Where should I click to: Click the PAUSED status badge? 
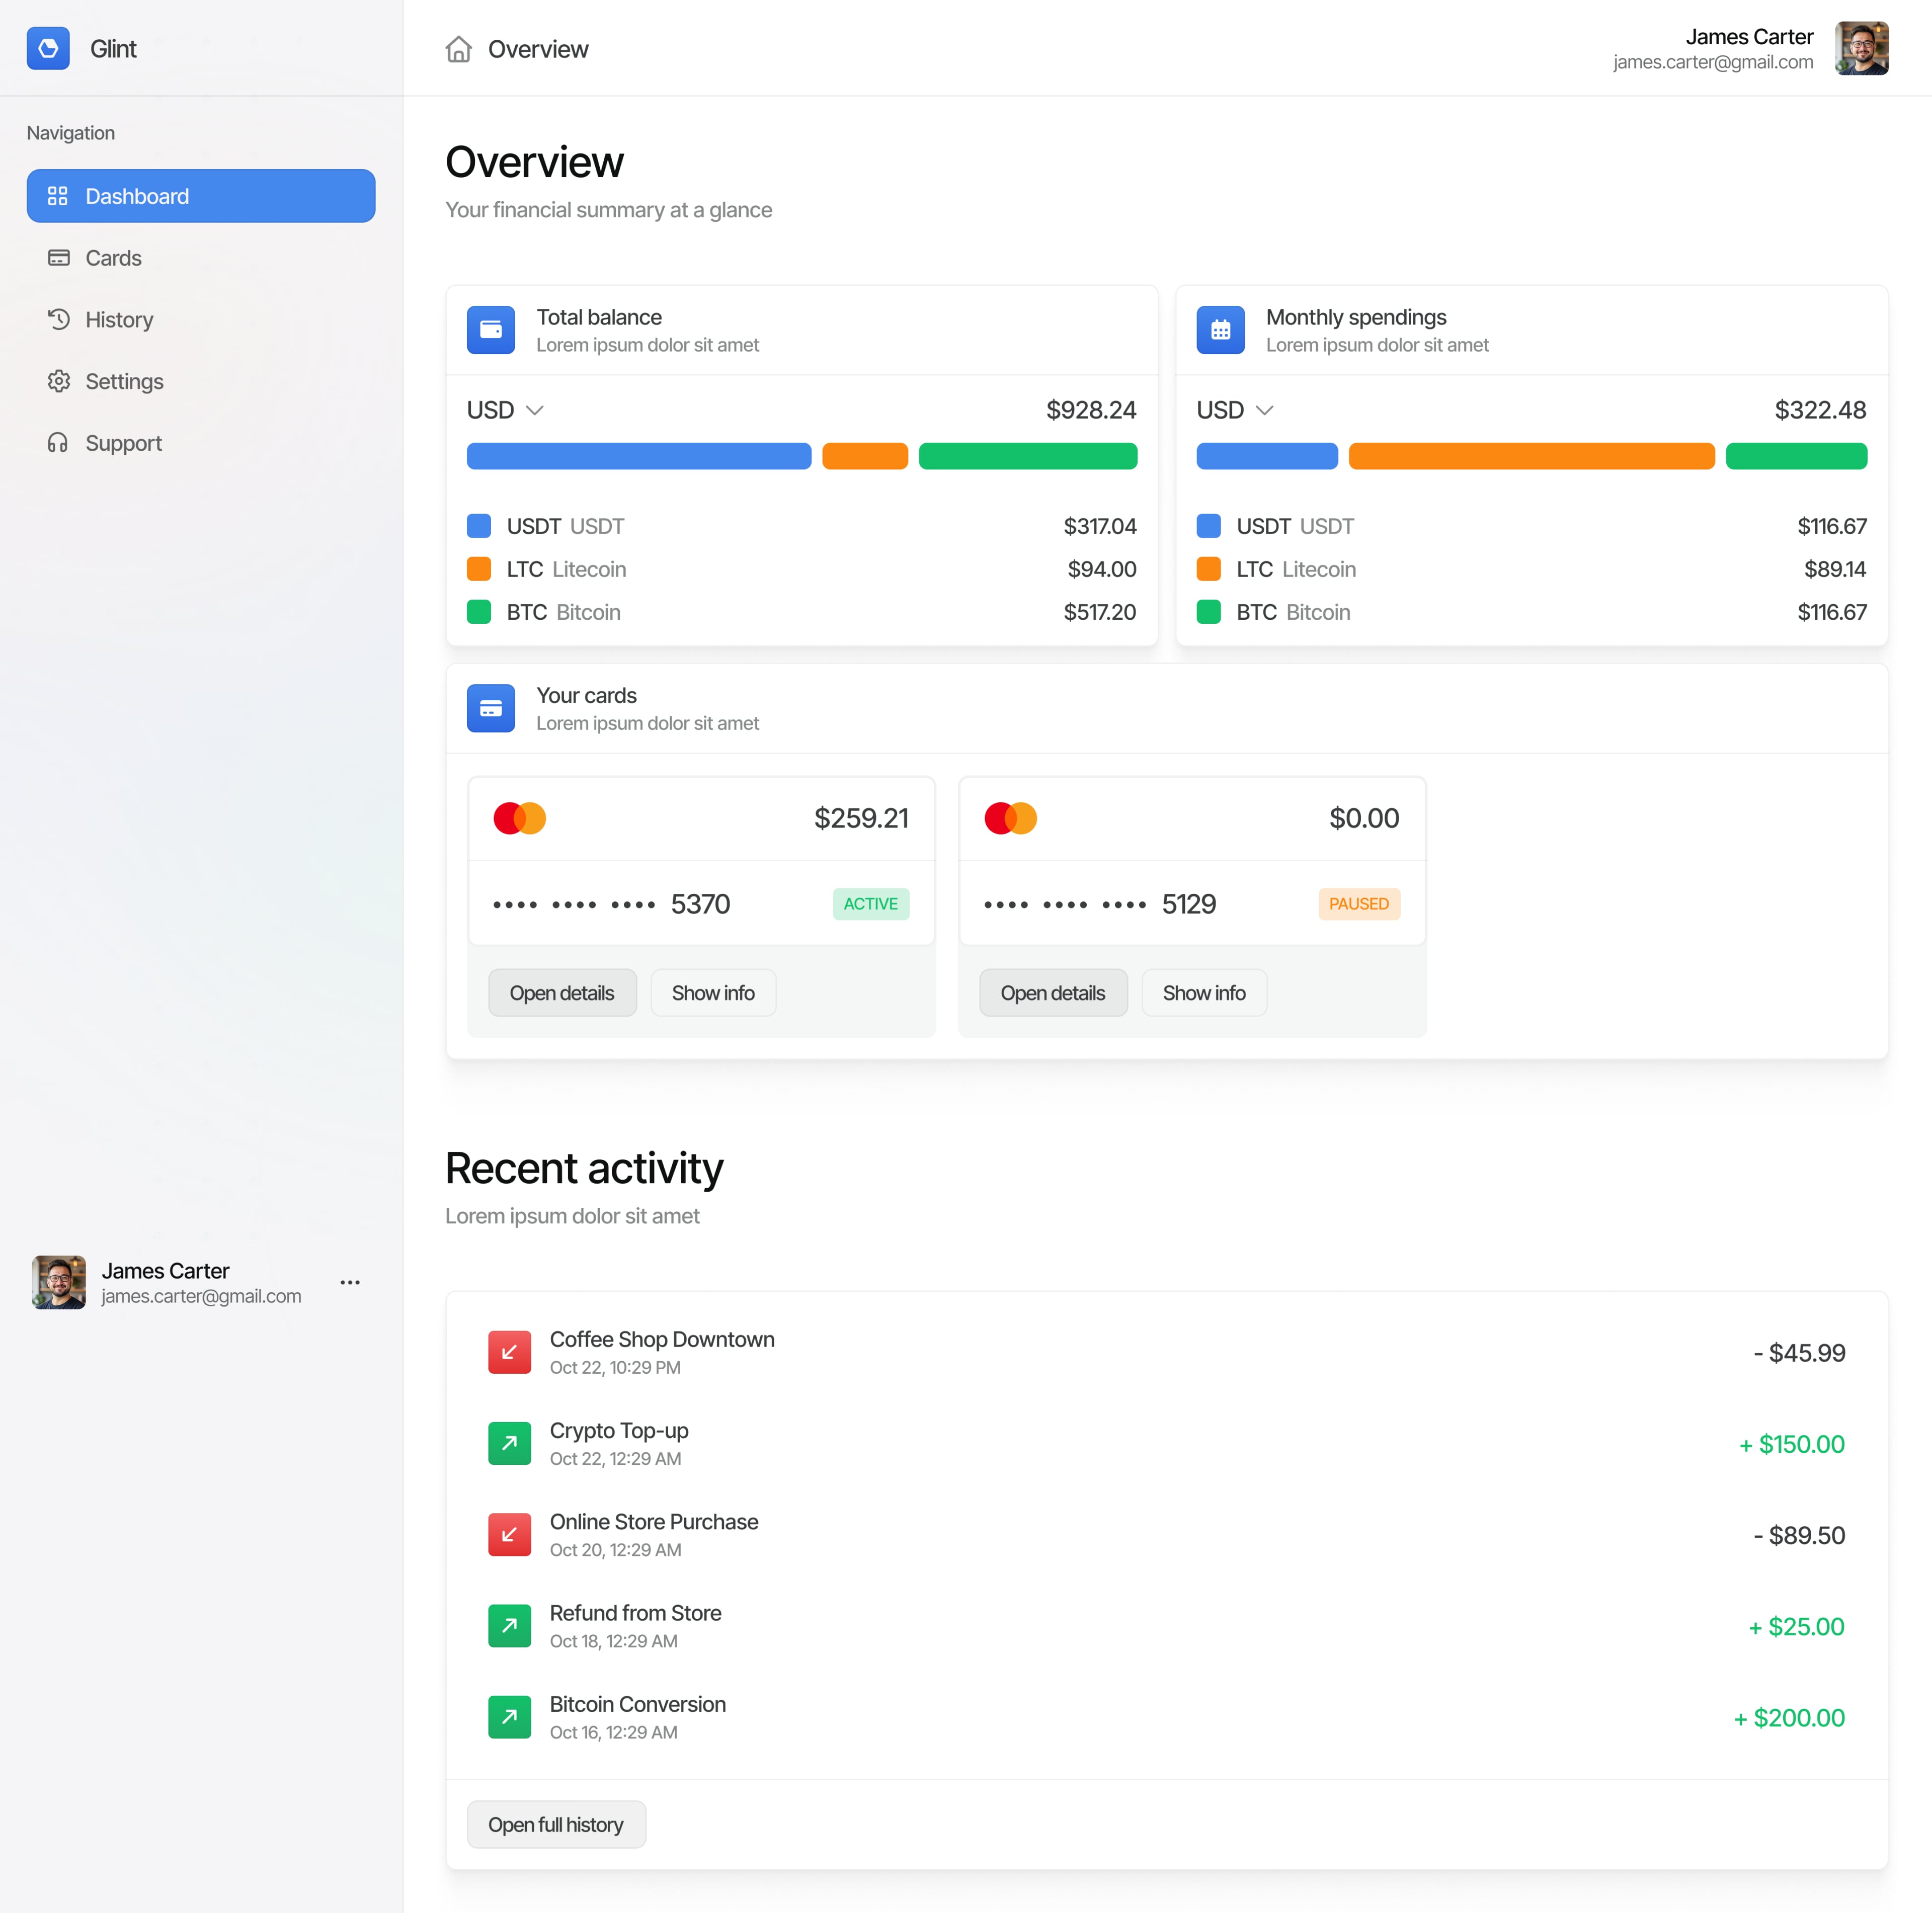pos(1359,904)
